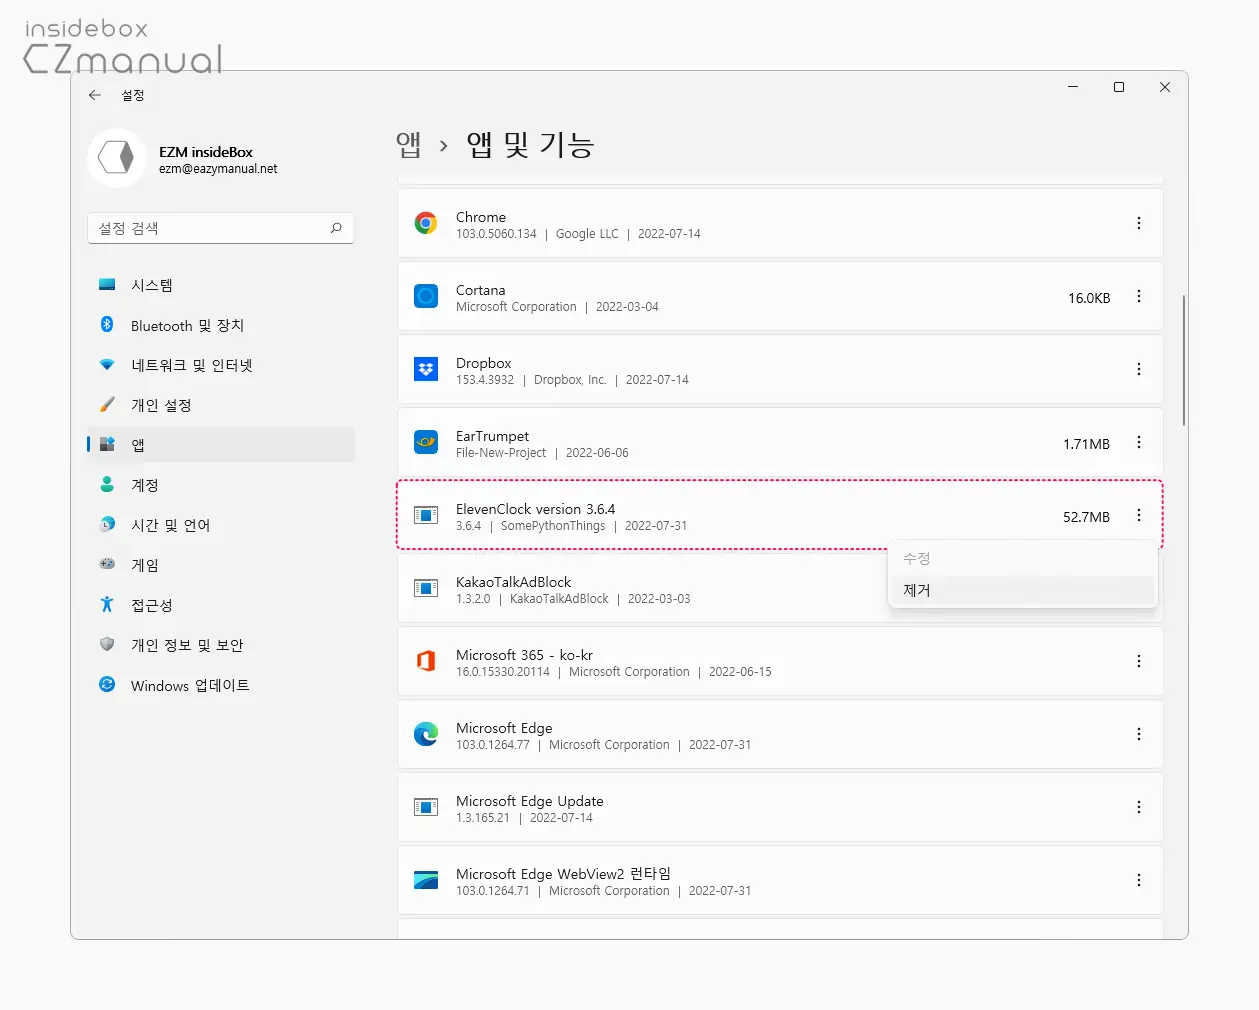Open more options for EarTrumpet

click(1139, 443)
